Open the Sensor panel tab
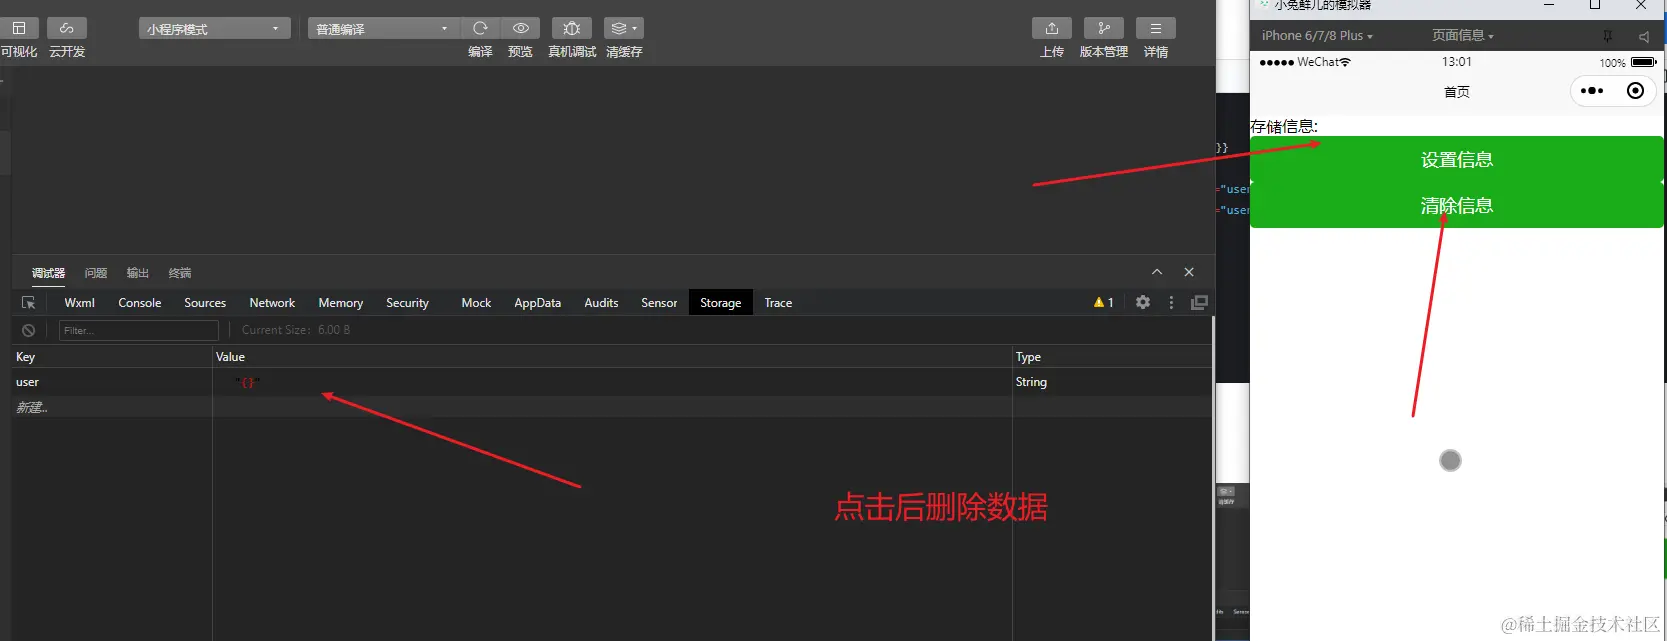This screenshot has width=1667, height=641. [x=659, y=303]
